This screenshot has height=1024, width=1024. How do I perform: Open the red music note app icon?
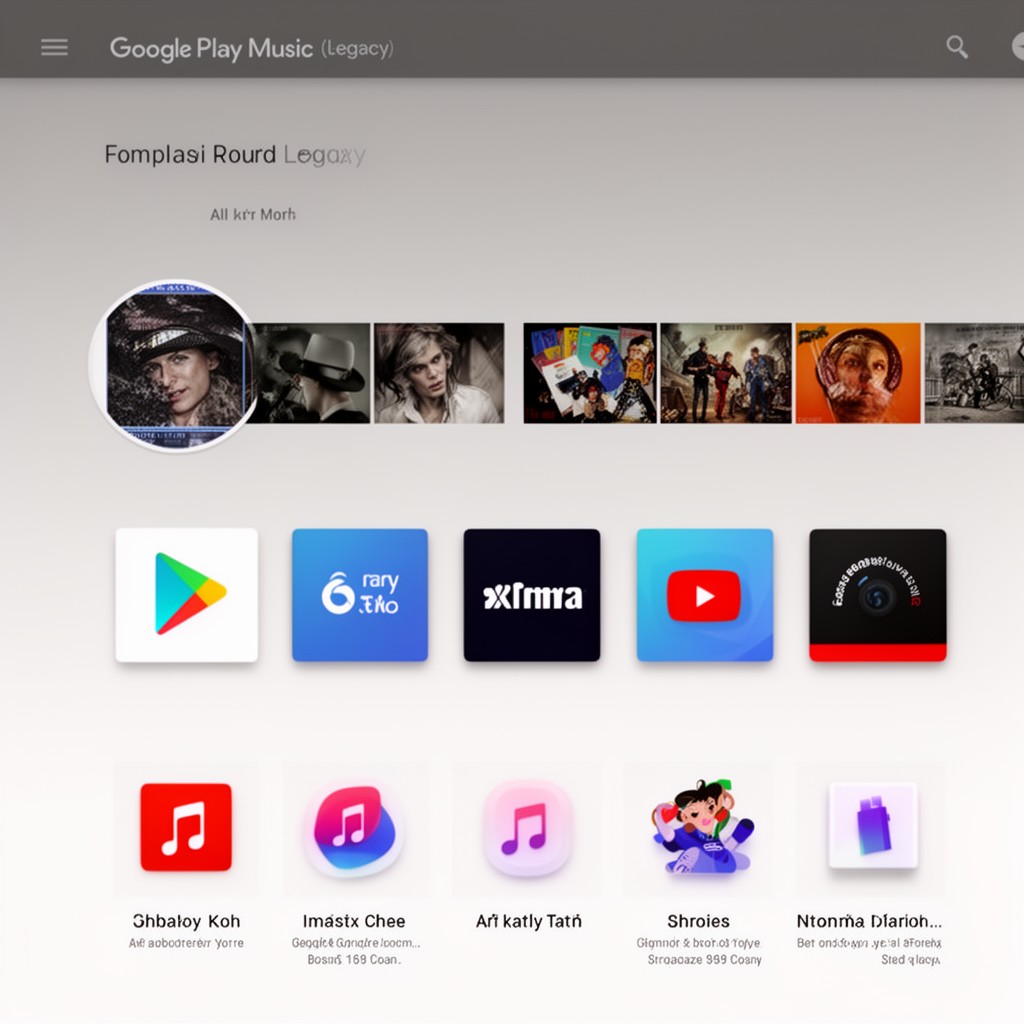click(186, 827)
